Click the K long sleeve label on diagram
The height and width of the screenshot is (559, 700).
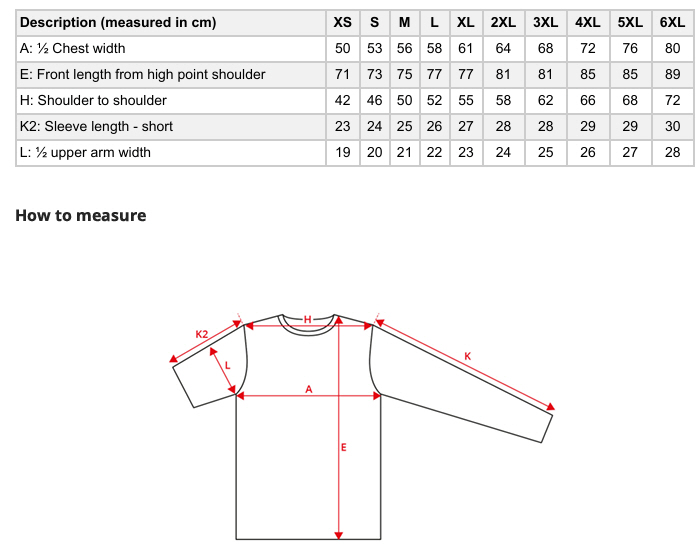point(467,355)
